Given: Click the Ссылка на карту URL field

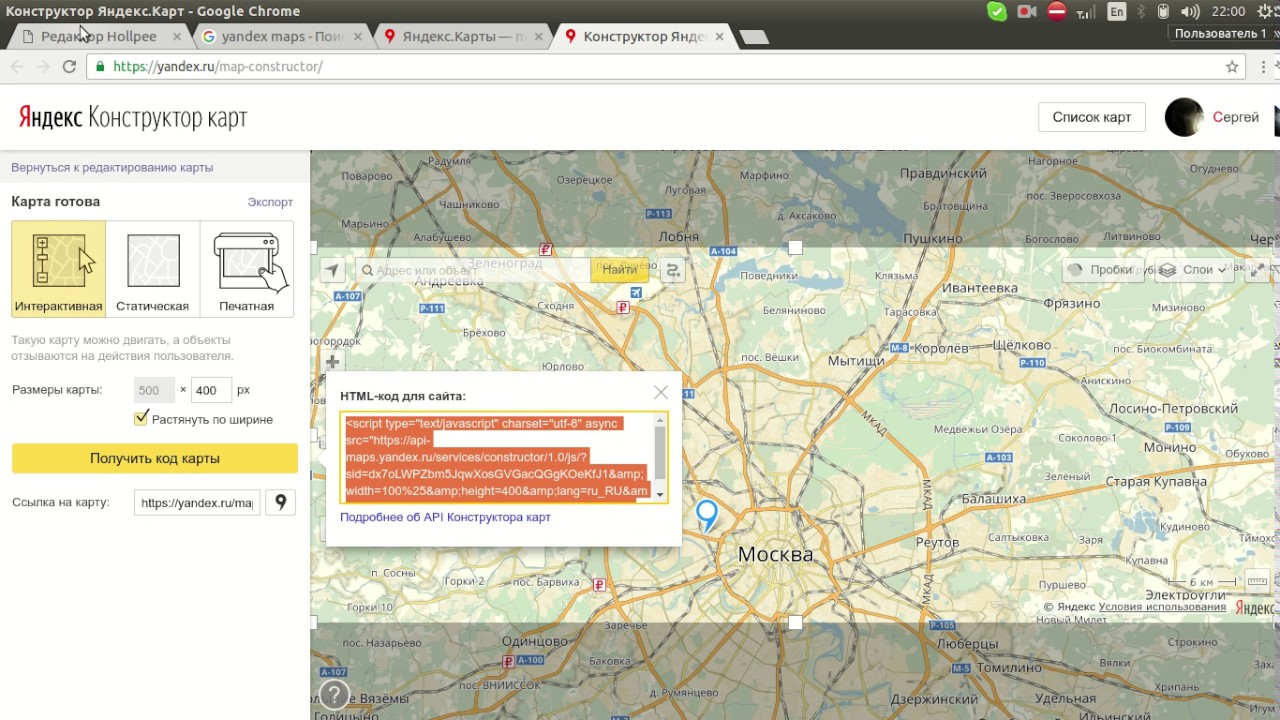Looking at the screenshot, I should coord(197,502).
